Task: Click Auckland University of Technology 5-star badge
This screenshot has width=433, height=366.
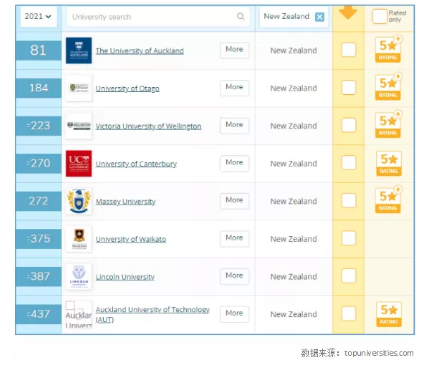Action: point(389,314)
